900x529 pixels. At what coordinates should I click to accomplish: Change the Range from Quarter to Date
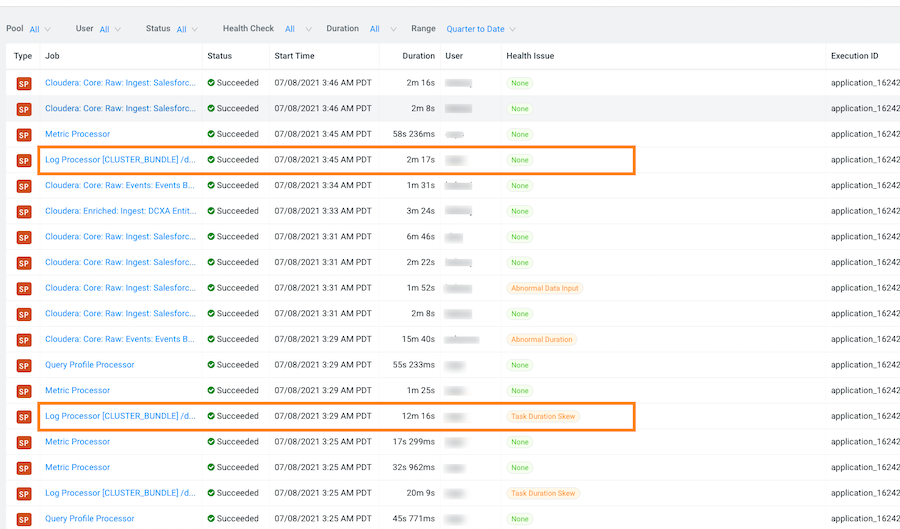pos(481,29)
